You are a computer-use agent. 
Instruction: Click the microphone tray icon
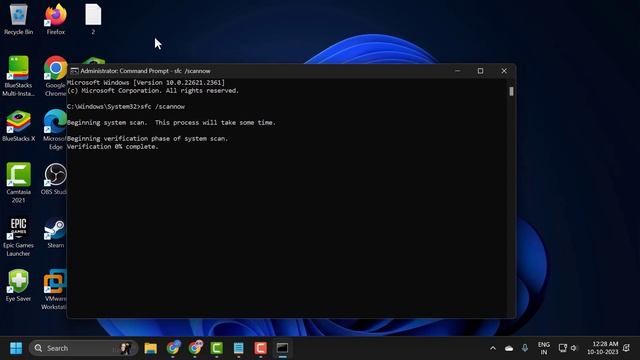525,348
